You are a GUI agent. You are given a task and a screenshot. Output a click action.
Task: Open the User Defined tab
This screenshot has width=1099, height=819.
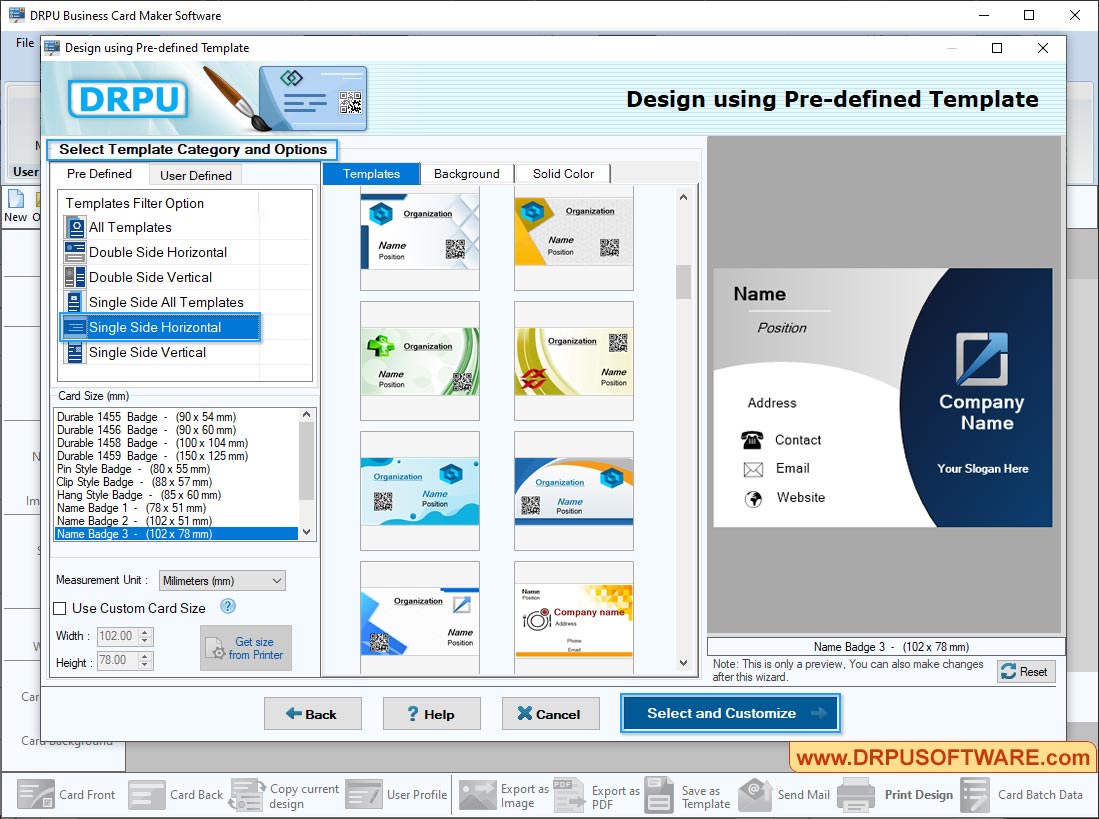click(x=195, y=175)
